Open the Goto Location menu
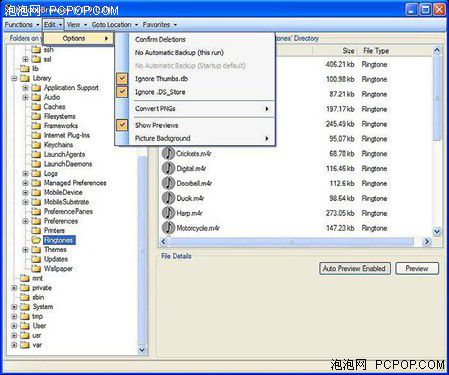Viewport: 449px width, 375px height. click(115, 25)
